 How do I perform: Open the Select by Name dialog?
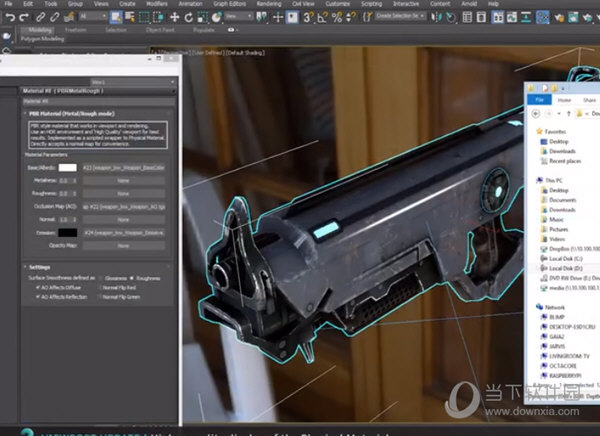(x=130, y=17)
